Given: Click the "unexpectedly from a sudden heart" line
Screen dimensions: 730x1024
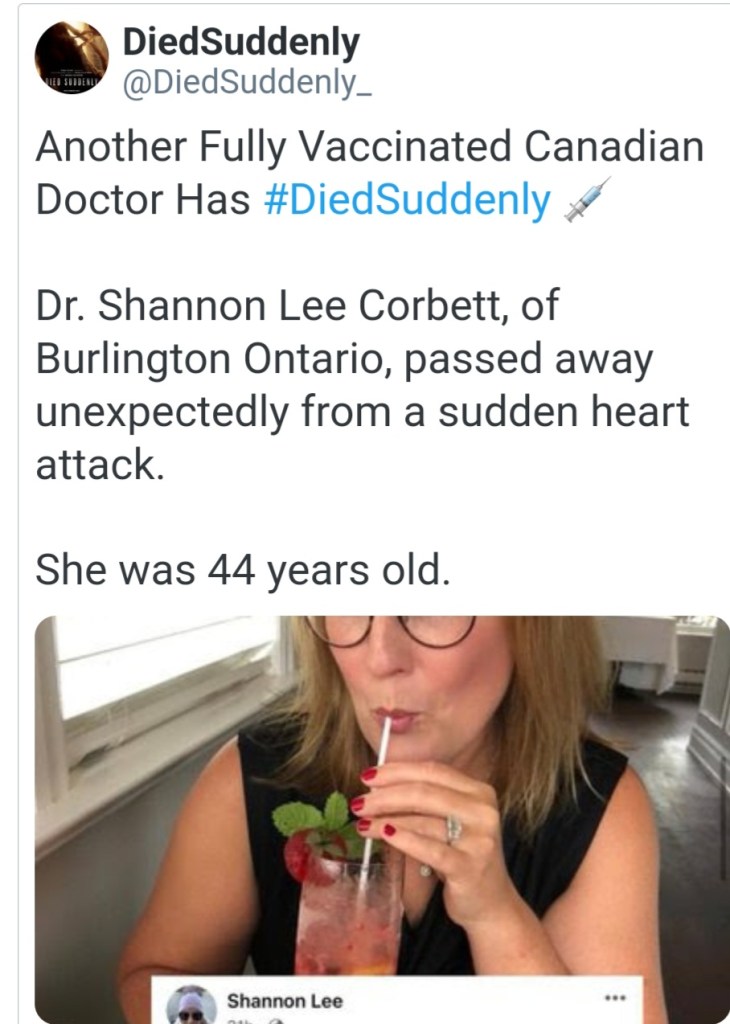Looking at the screenshot, I should tap(362, 412).
